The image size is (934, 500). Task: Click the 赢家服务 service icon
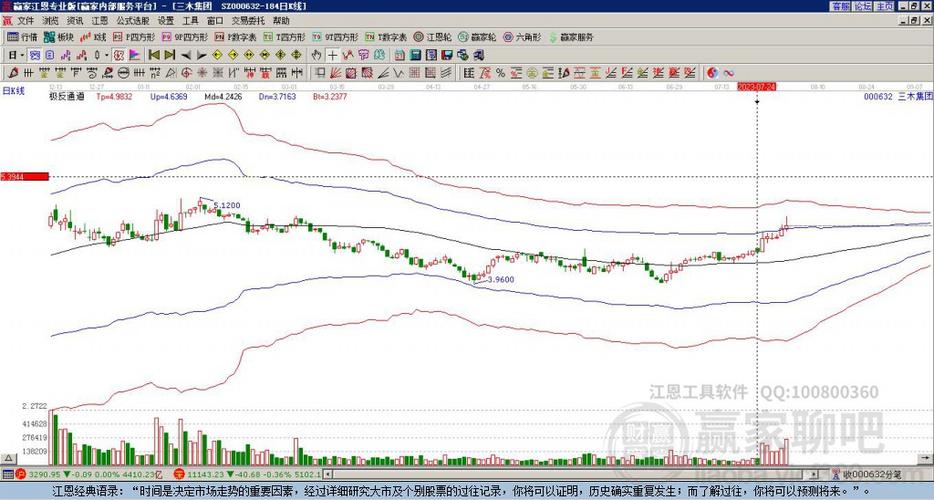tap(570, 37)
